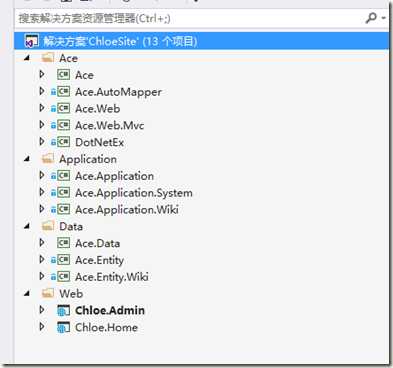Expand the Ace.AutoMapper project
Viewport: 393px width, 368px height.
point(42,91)
